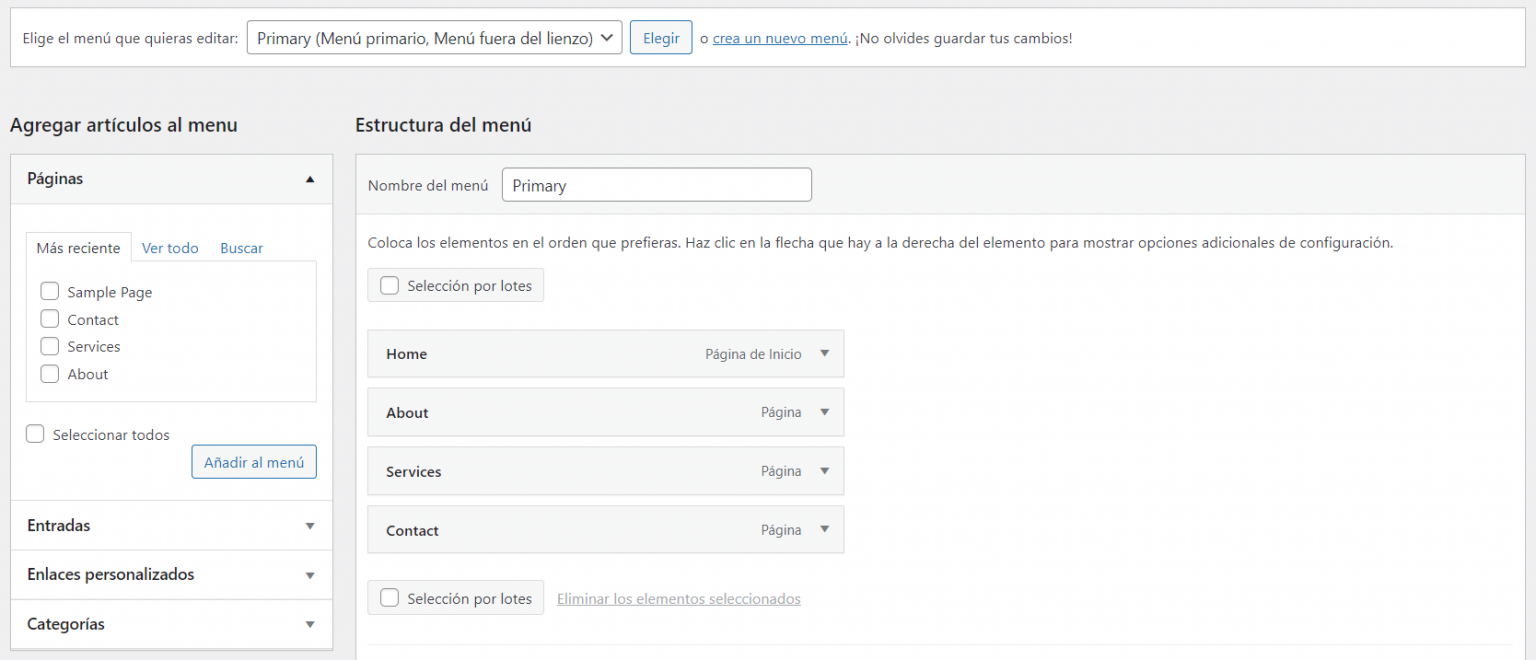Expand the Enlaces personalizados panel
This screenshot has width=1536, height=660.
(310, 574)
